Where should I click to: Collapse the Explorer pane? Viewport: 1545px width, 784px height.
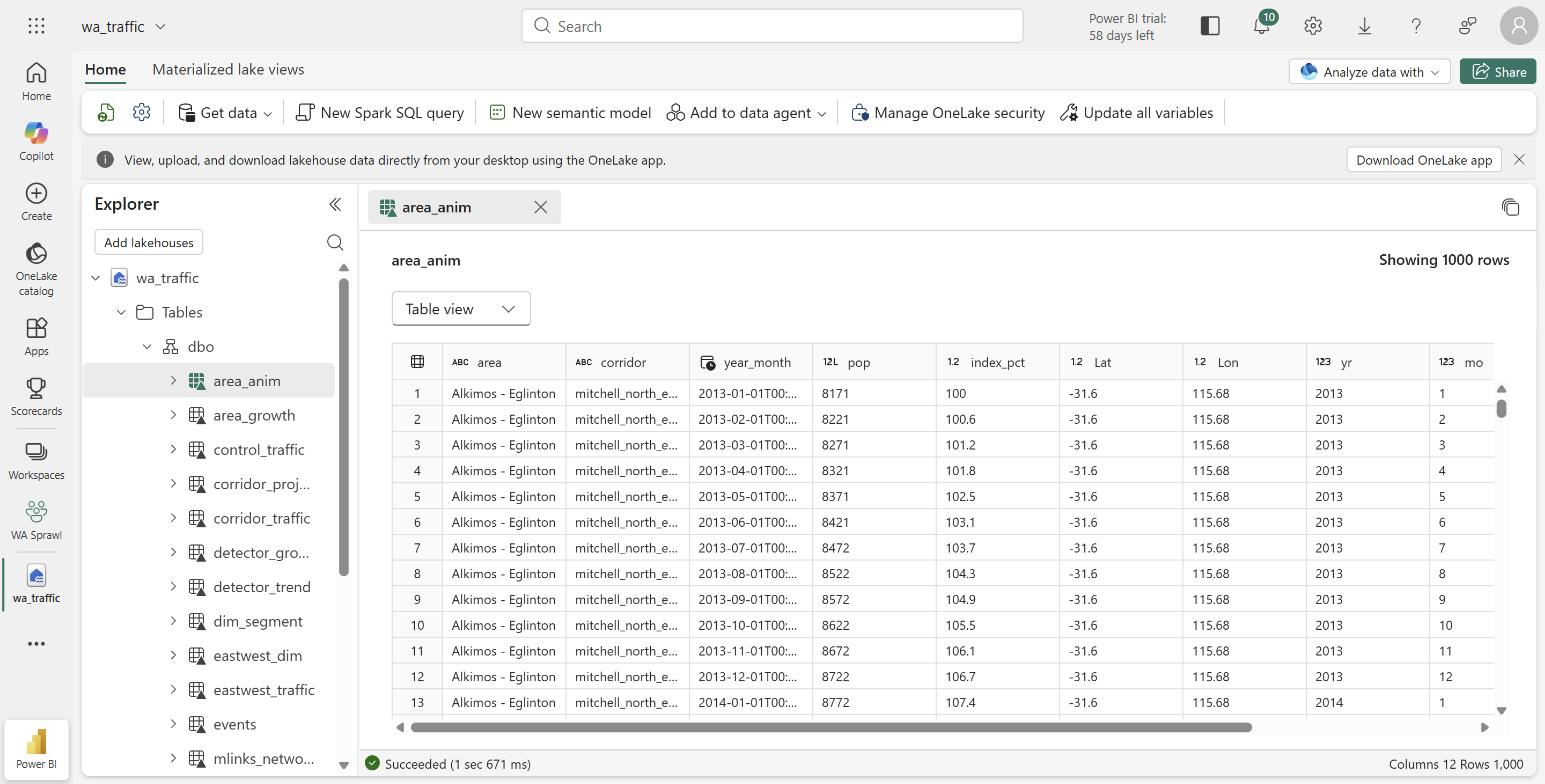335,204
